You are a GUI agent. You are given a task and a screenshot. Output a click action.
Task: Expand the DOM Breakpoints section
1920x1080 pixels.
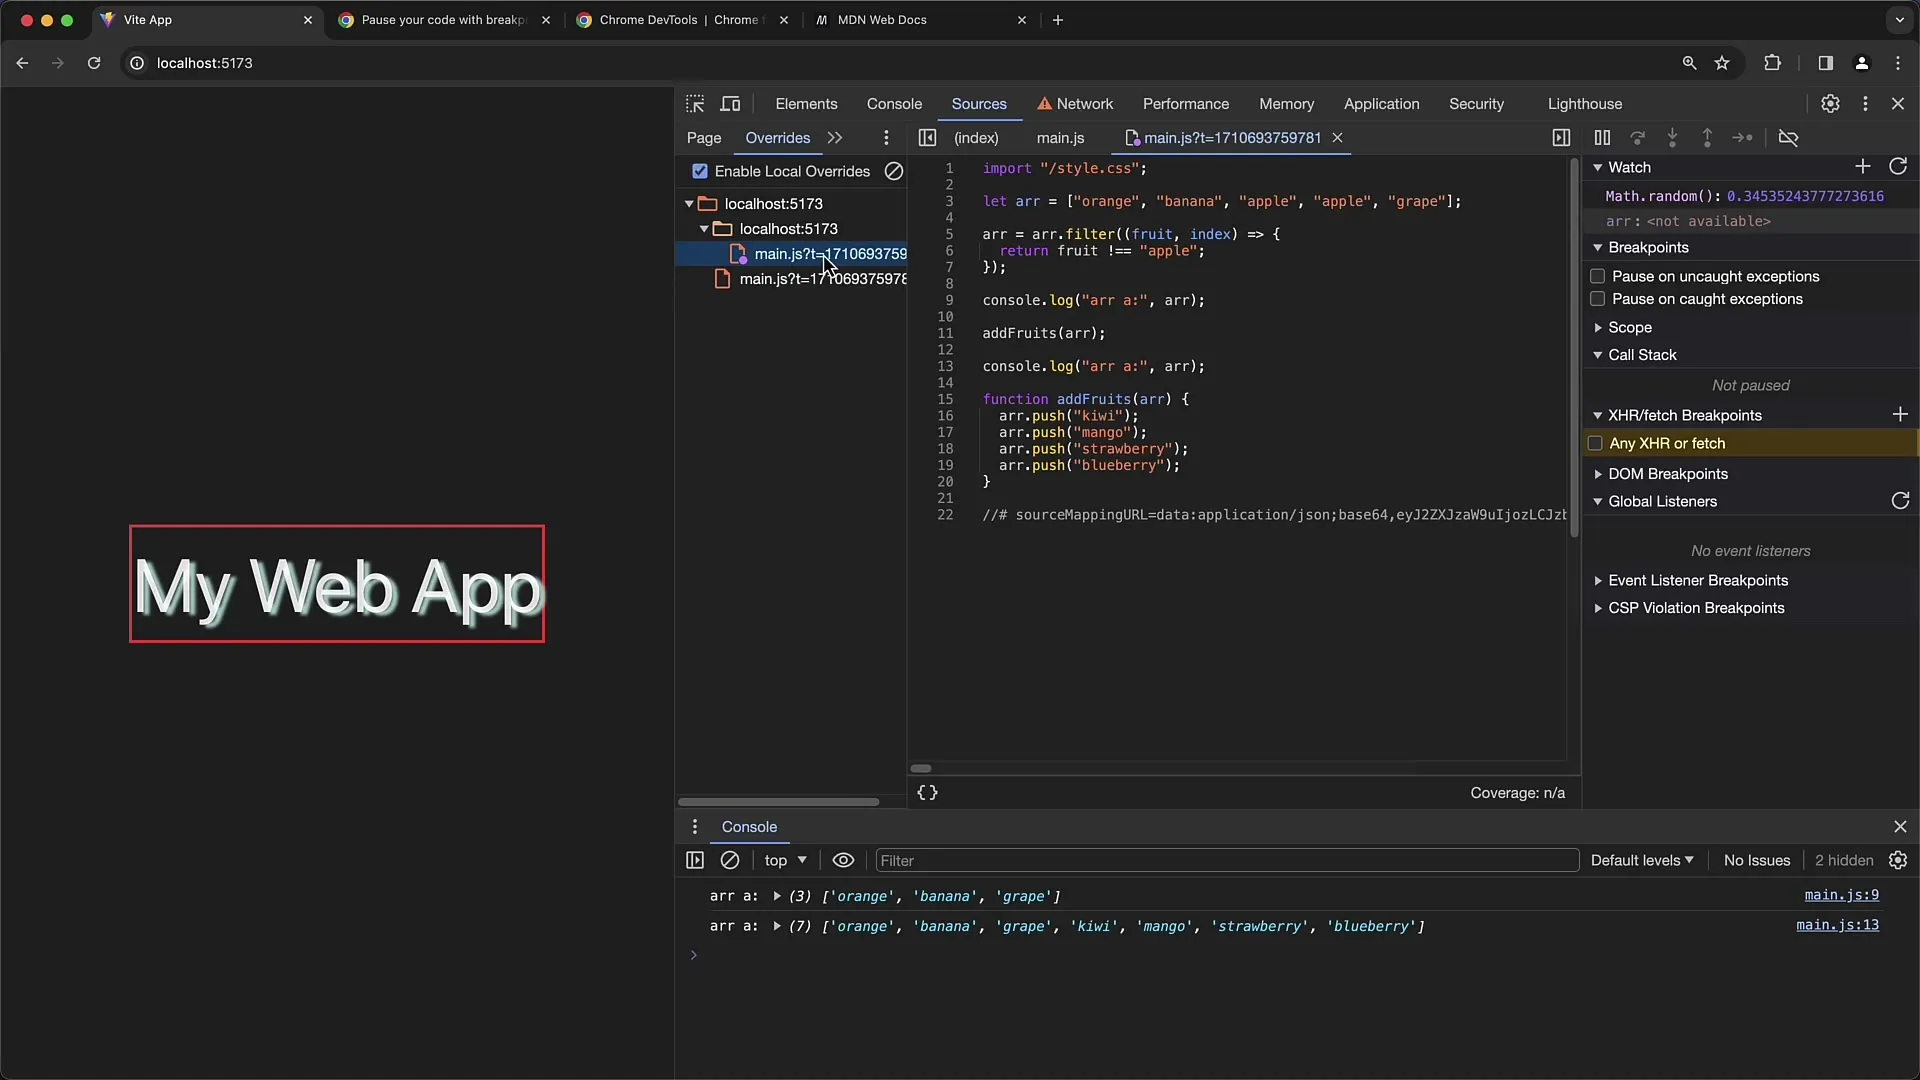[x=1598, y=474]
